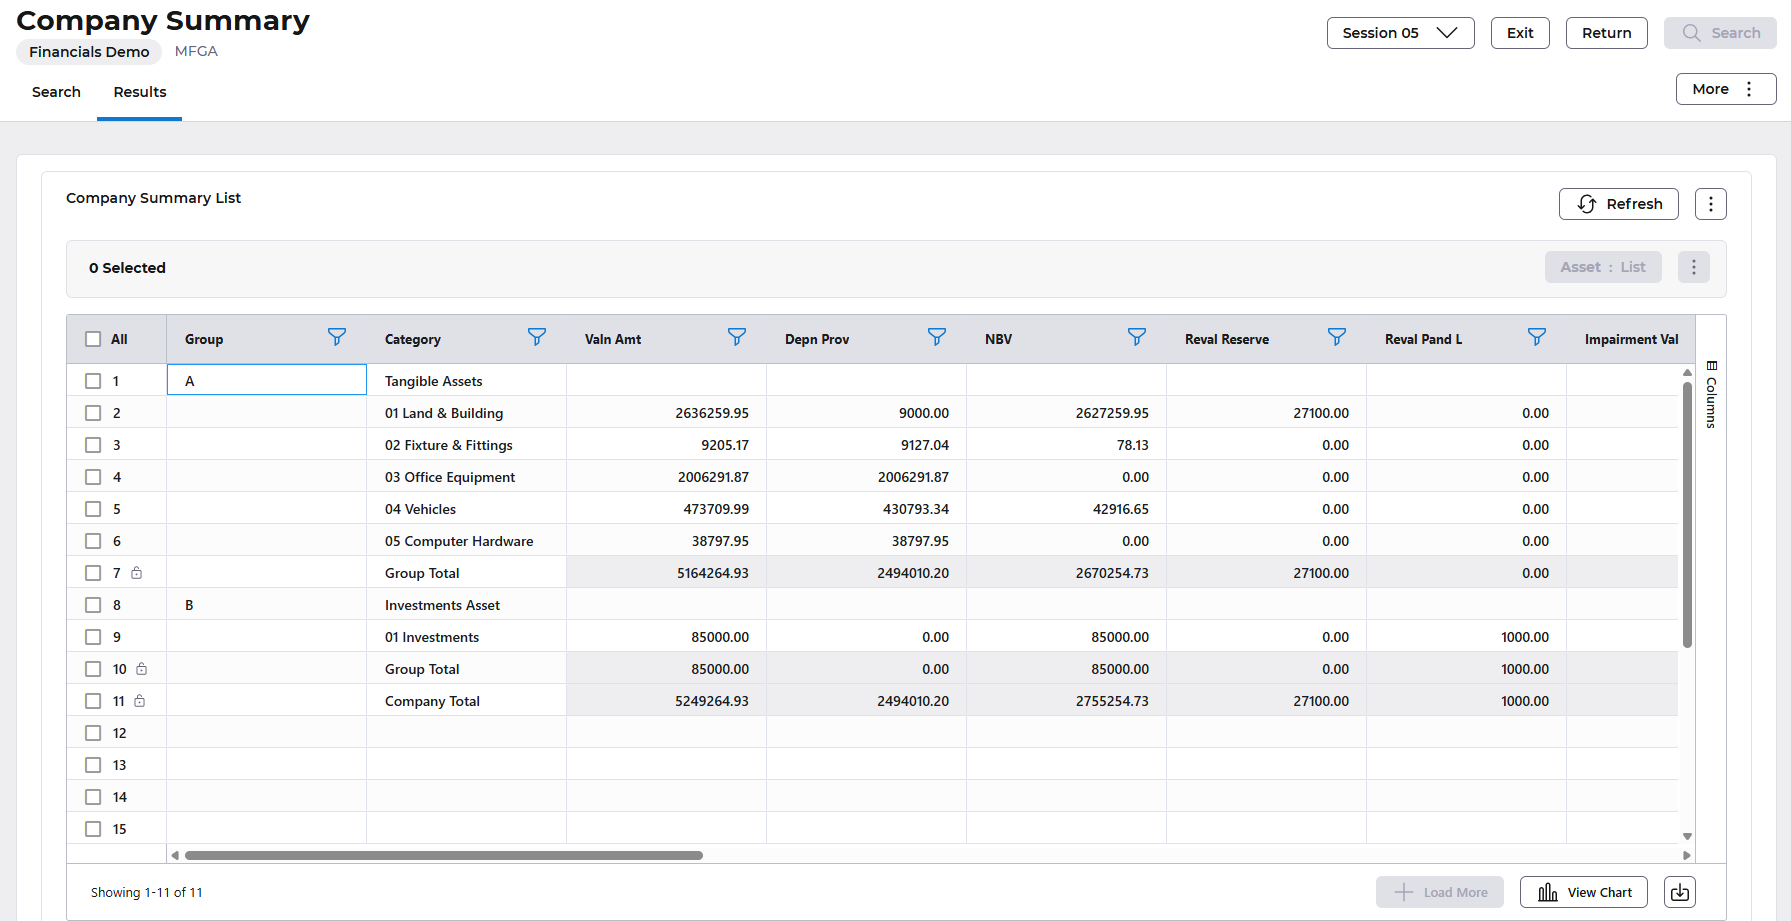Click the export download icon
Viewport: 1791px width, 921px height.
click(1679, 892)
